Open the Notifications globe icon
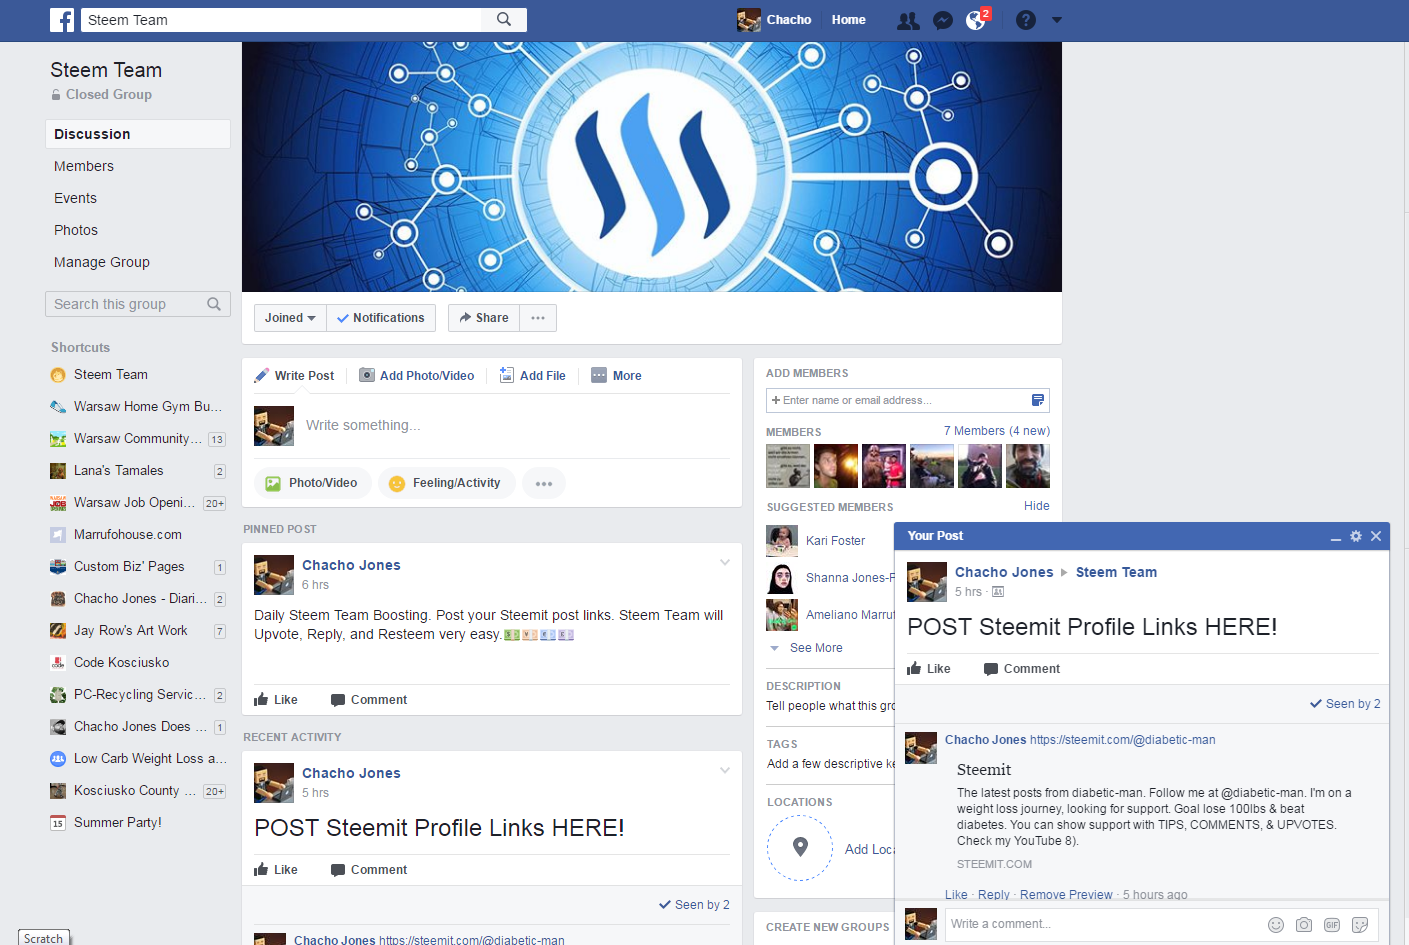The height and width of the screenshot is (945, 1409). click(976, 20)
